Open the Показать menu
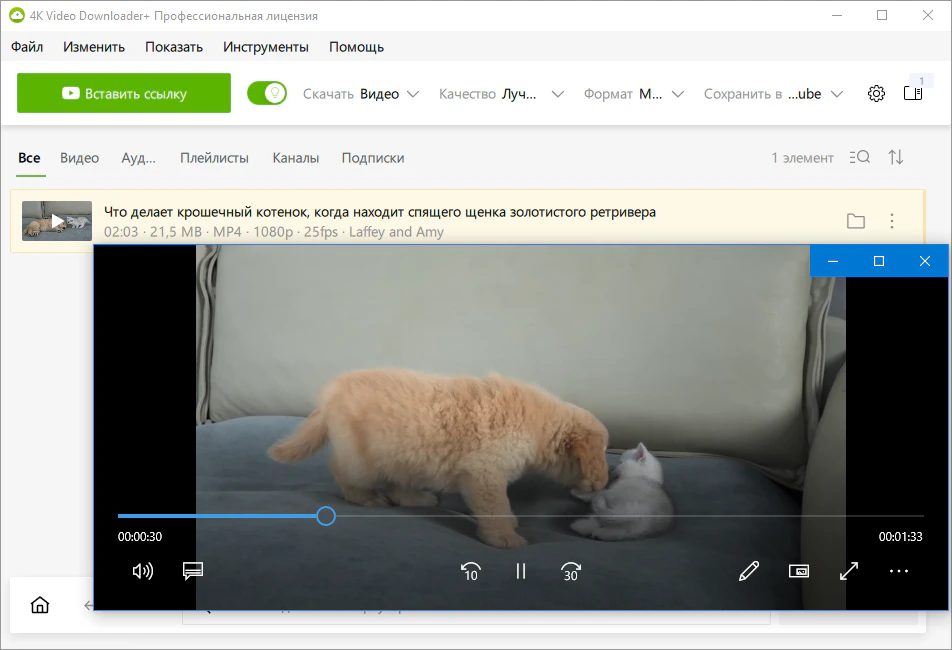 click(174, 47)
